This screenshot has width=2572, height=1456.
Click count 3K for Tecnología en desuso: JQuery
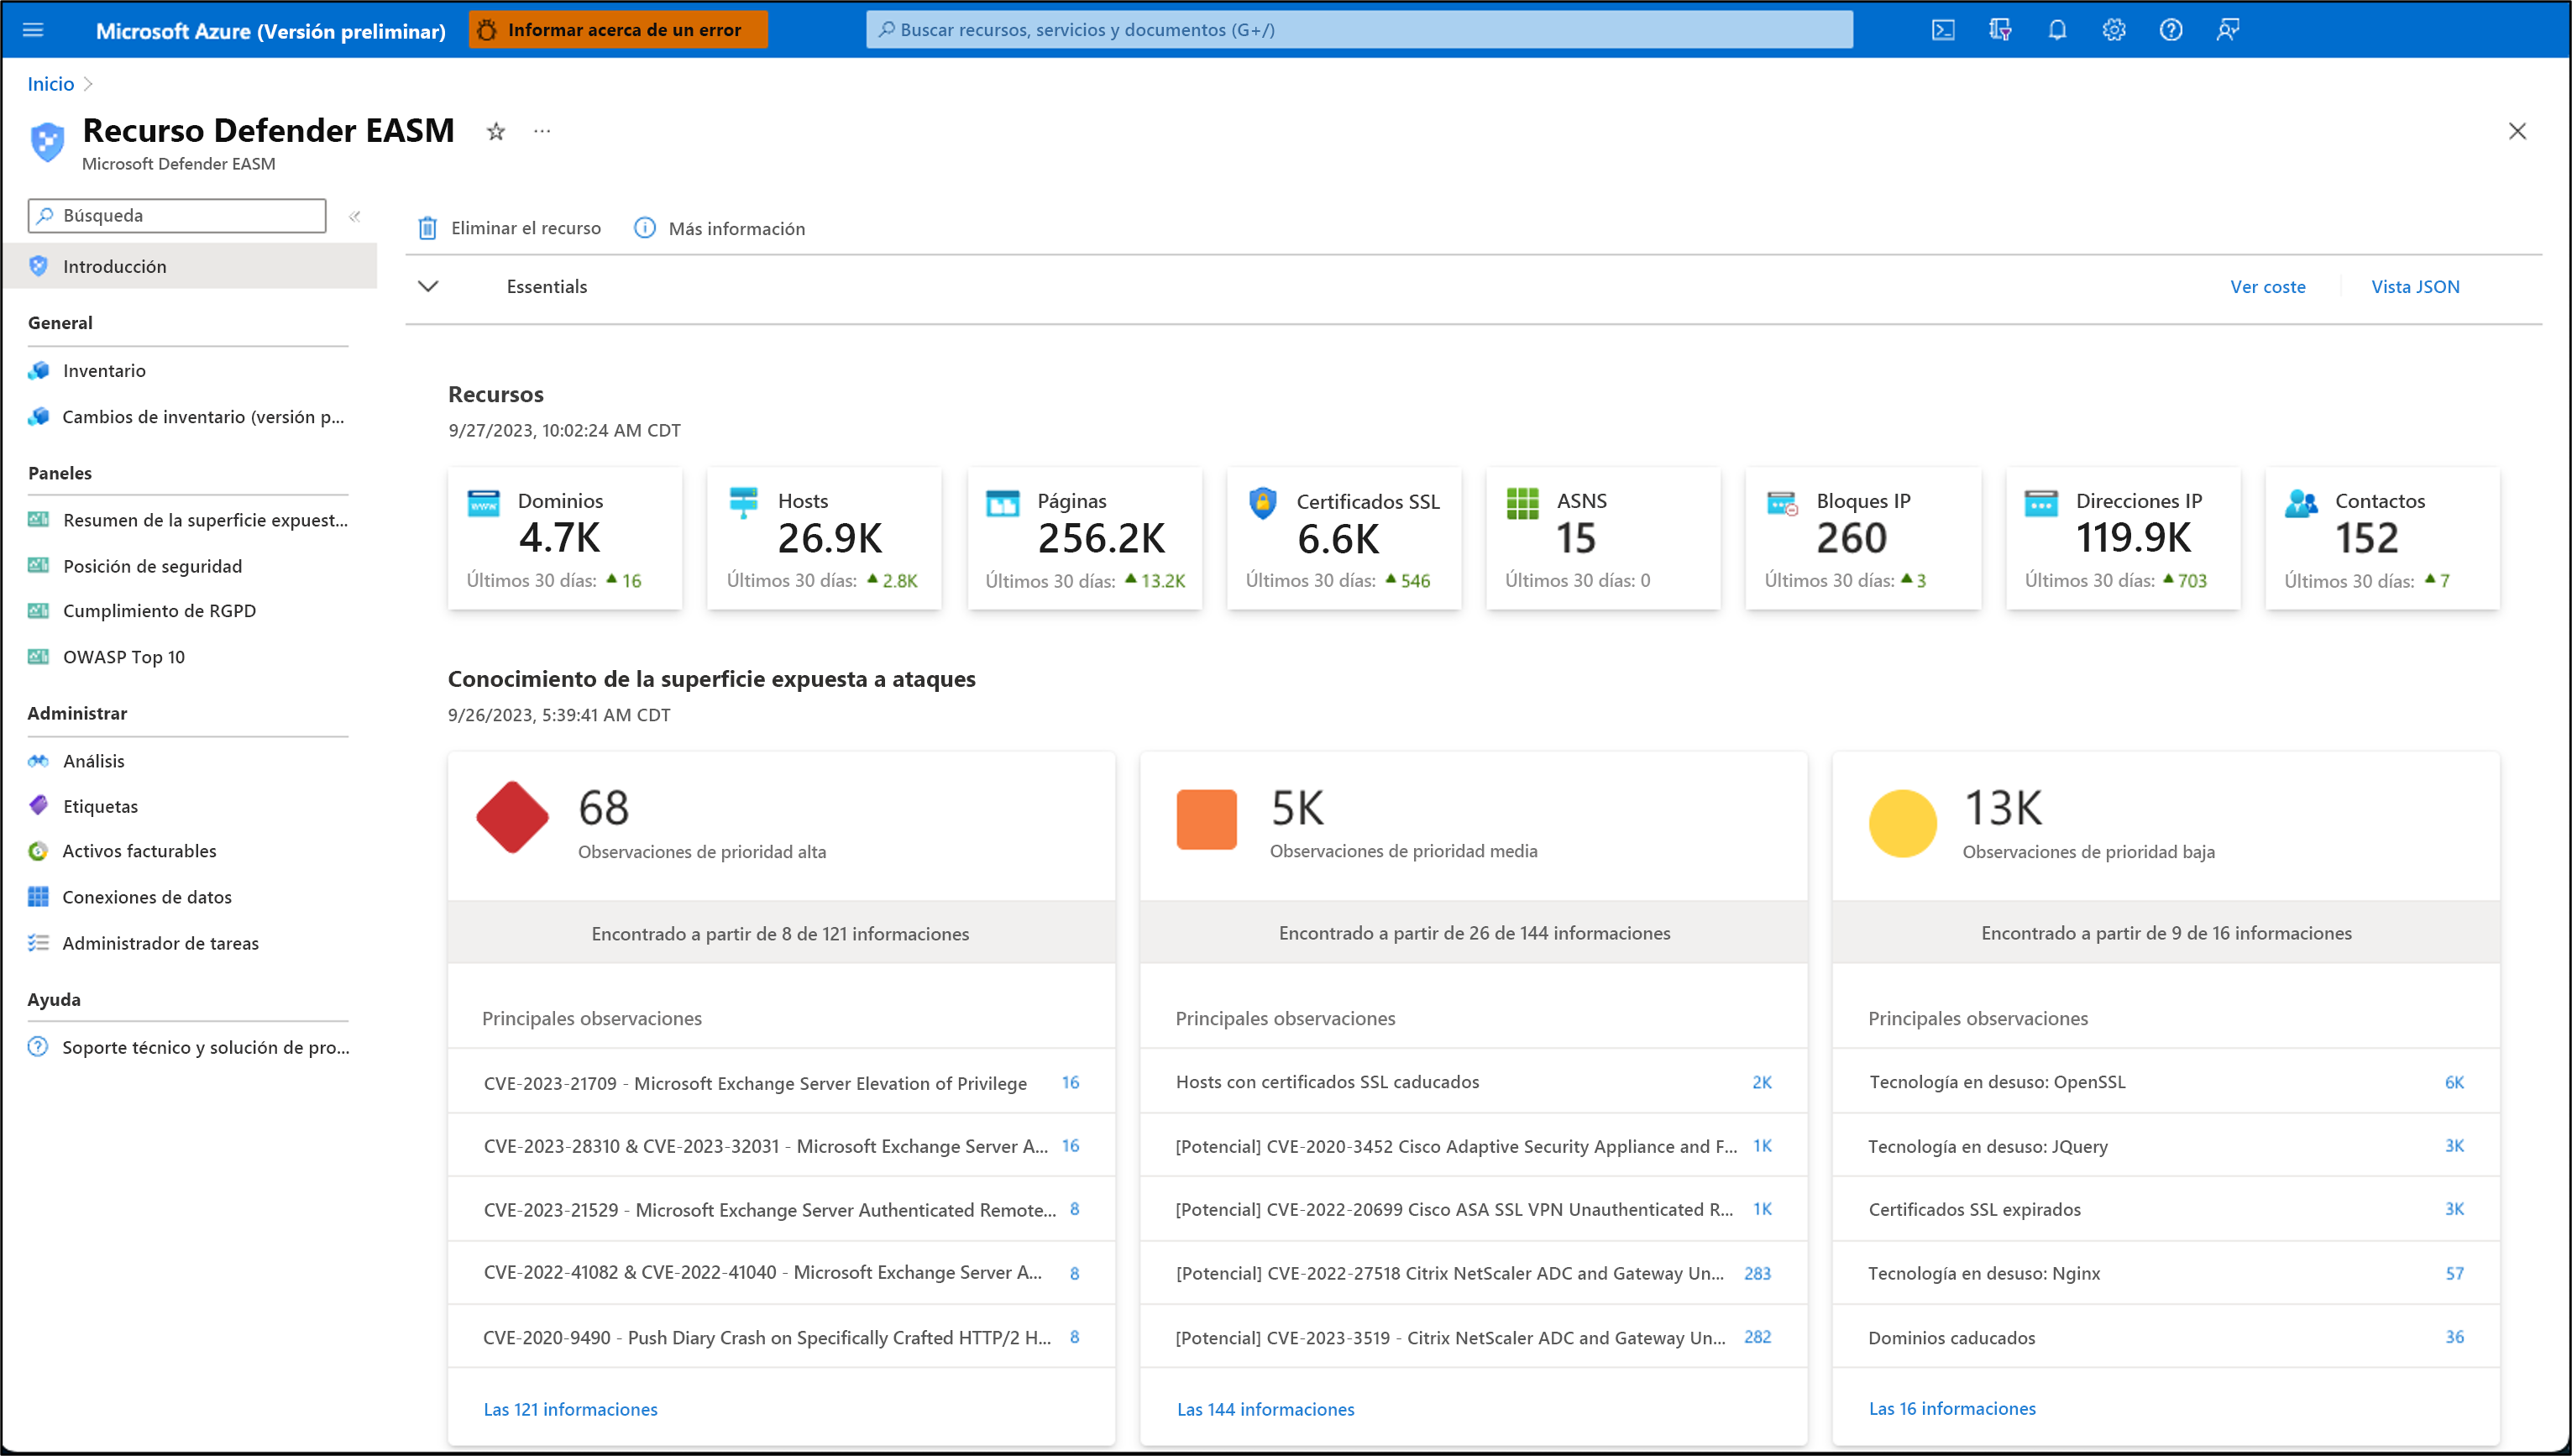pyautogui.click(x=2454, y=1146)
